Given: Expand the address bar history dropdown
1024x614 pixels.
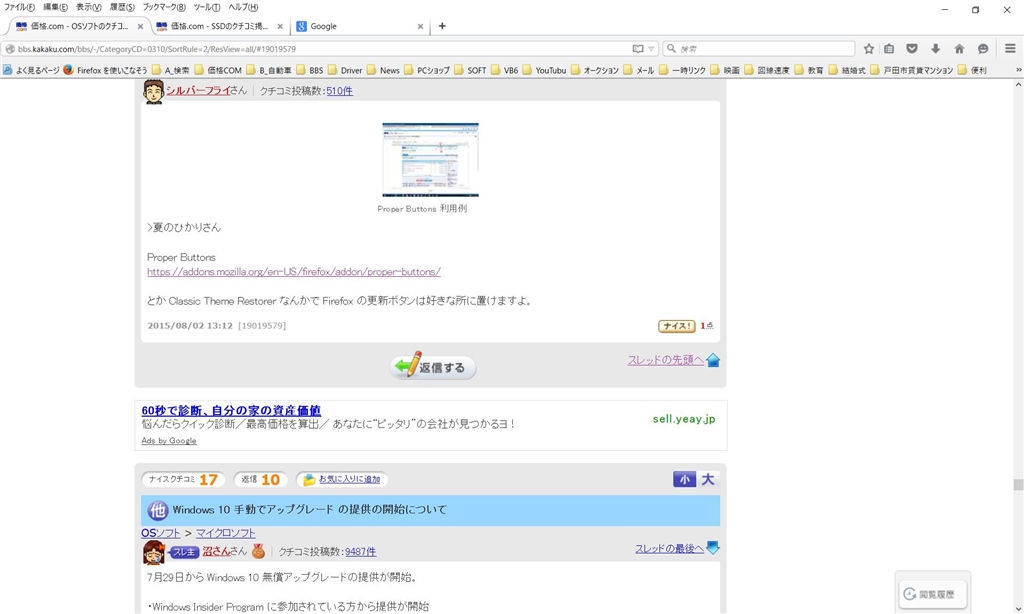Looking at the screenshot, I should [x=651, y=48].
